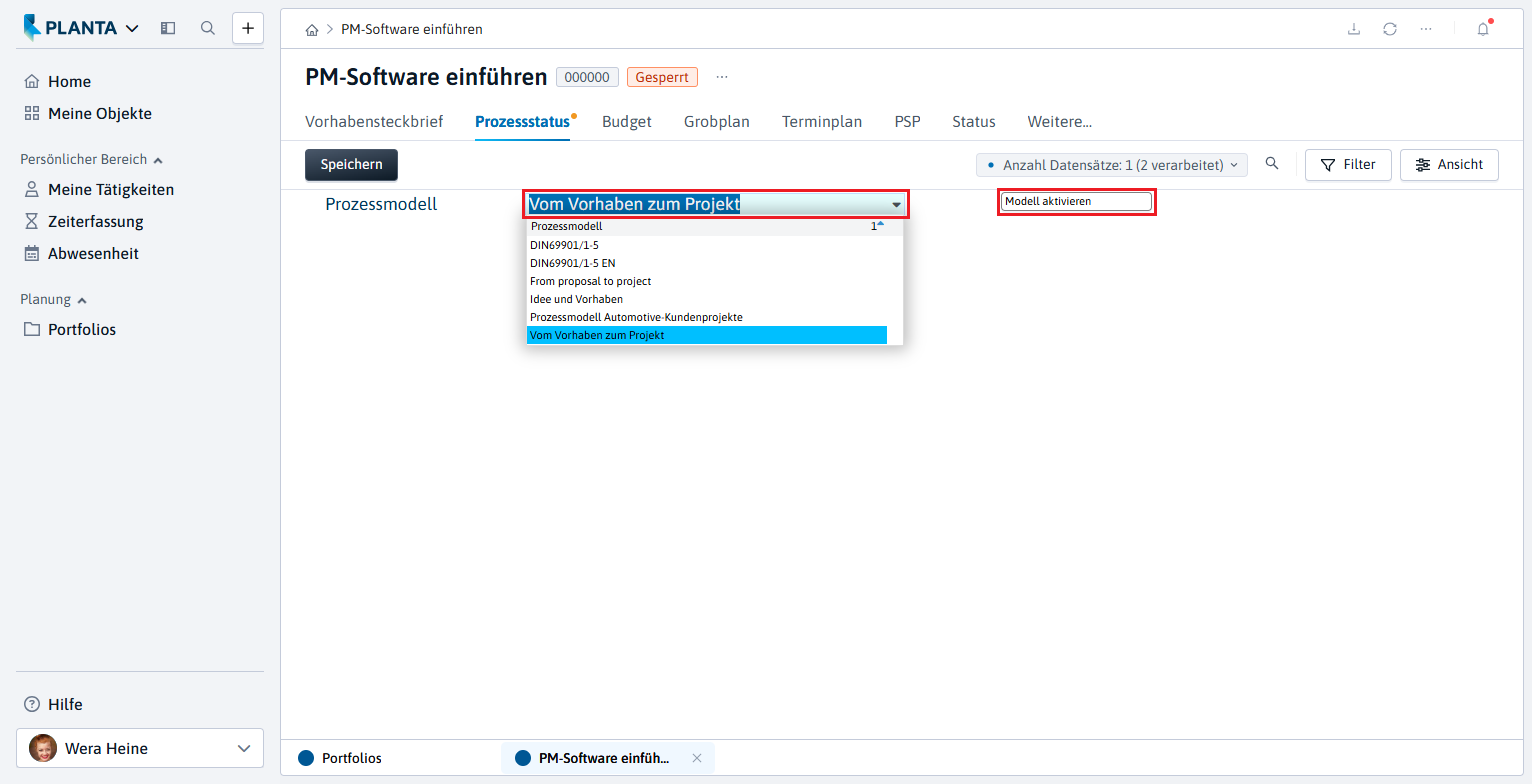Click the Prozessmodell combo box arrow
This screenshot has width=1532, height=784.
(x=896, y=205)
